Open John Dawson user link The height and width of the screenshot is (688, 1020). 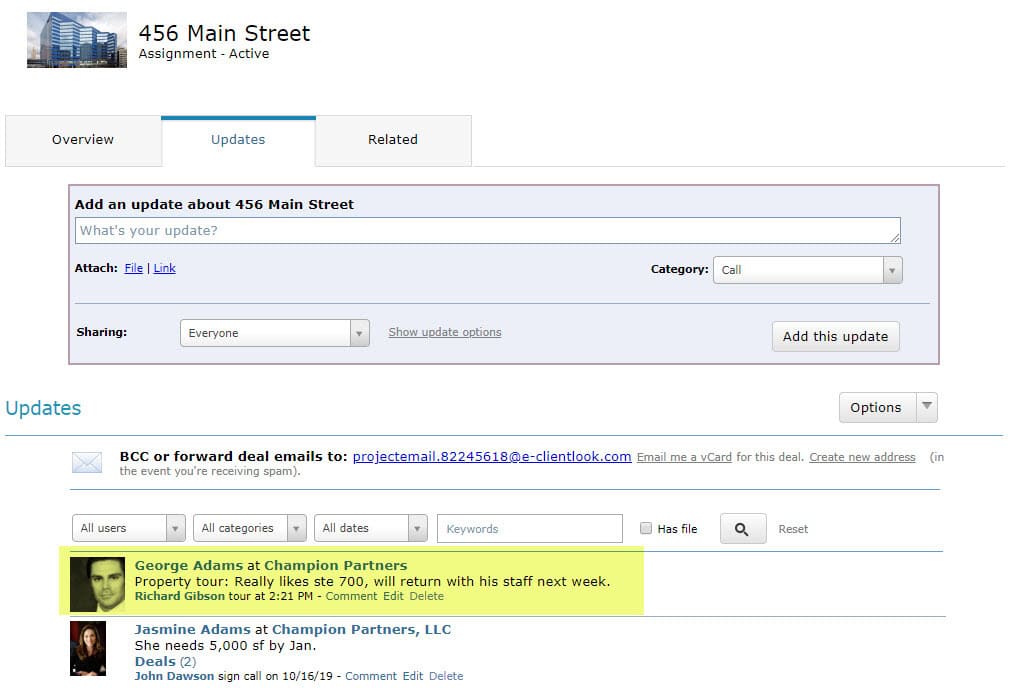174,676
